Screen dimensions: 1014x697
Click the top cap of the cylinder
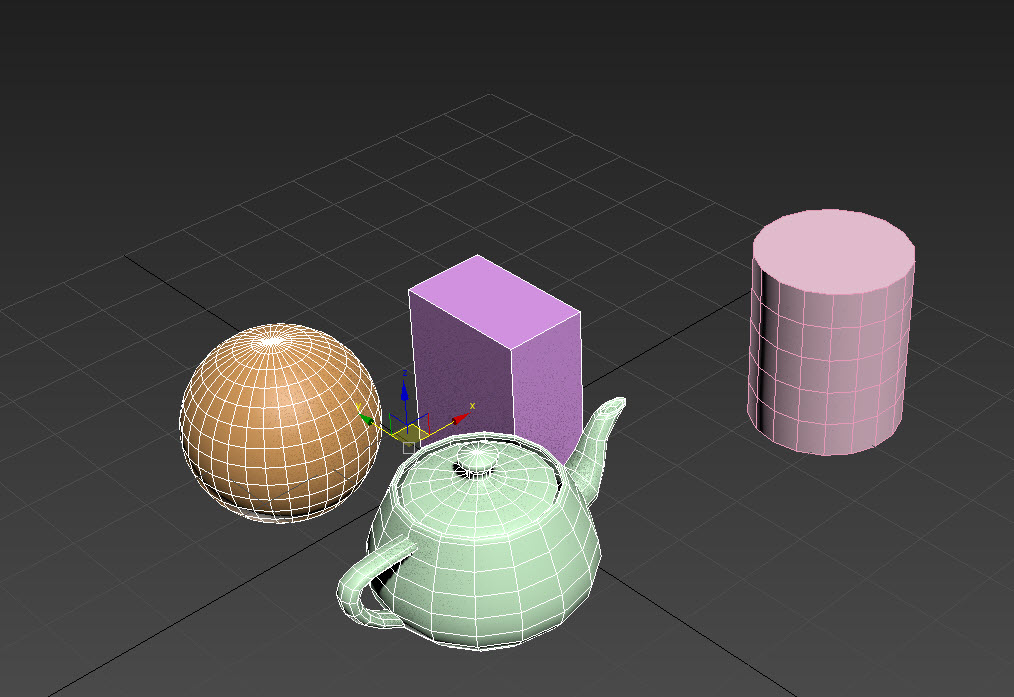tap(834, 252)
